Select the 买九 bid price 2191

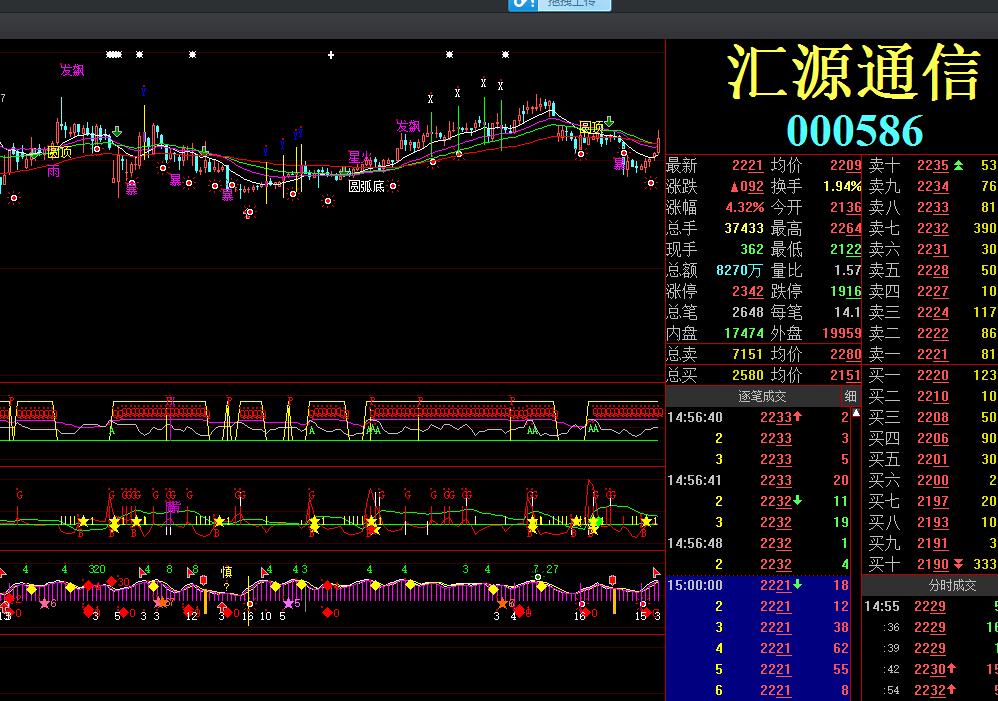[x=932, y=543]
